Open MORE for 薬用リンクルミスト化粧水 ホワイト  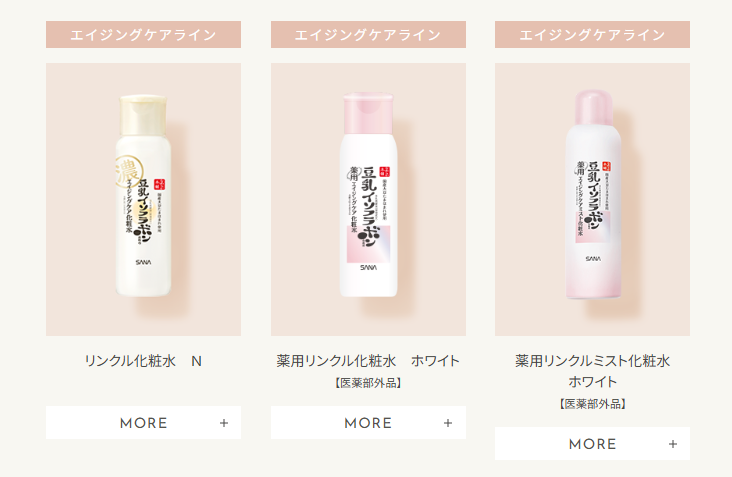(592, 443)
